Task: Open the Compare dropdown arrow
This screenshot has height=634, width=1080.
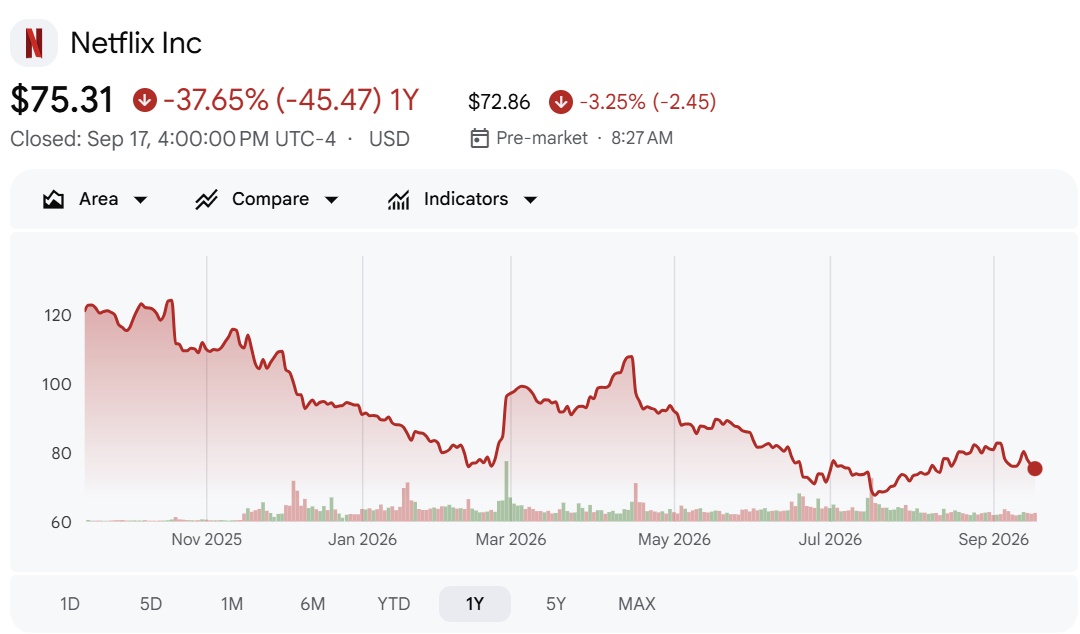Action: coord(331,200)
